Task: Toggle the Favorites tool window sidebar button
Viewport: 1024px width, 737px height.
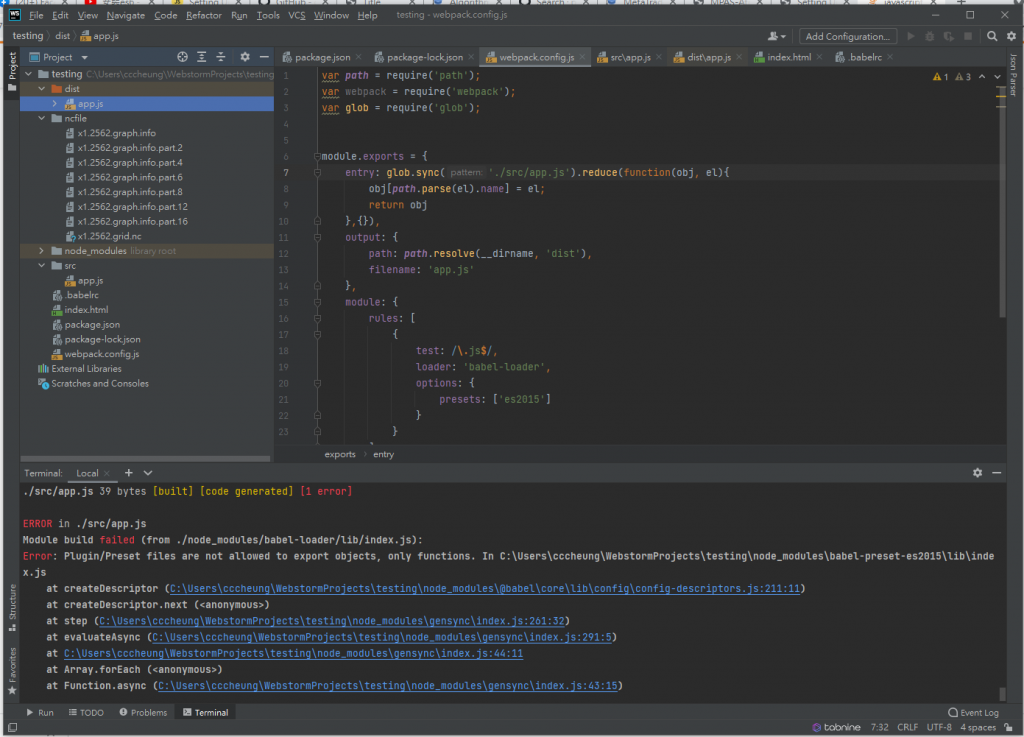Action: (x=12, y=670)
